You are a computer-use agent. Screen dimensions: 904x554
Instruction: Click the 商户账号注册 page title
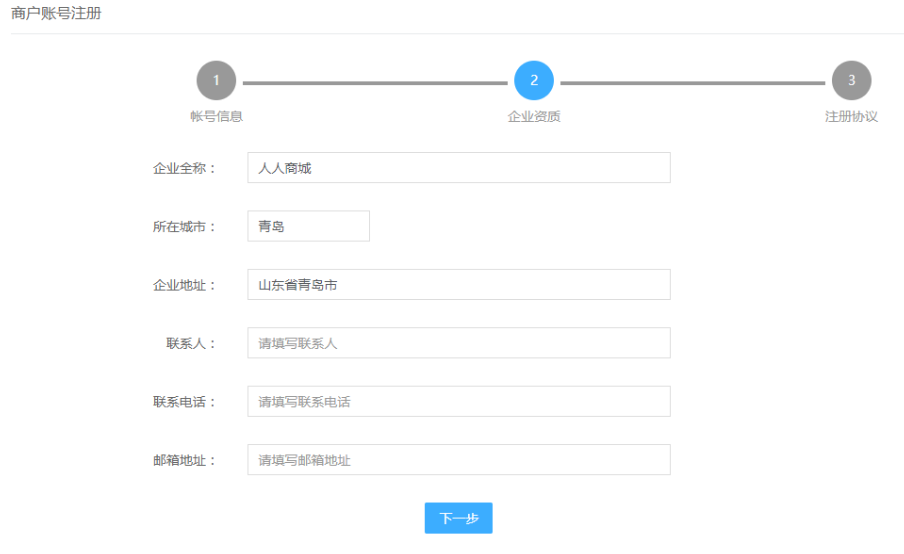click(x=56, y=13)
